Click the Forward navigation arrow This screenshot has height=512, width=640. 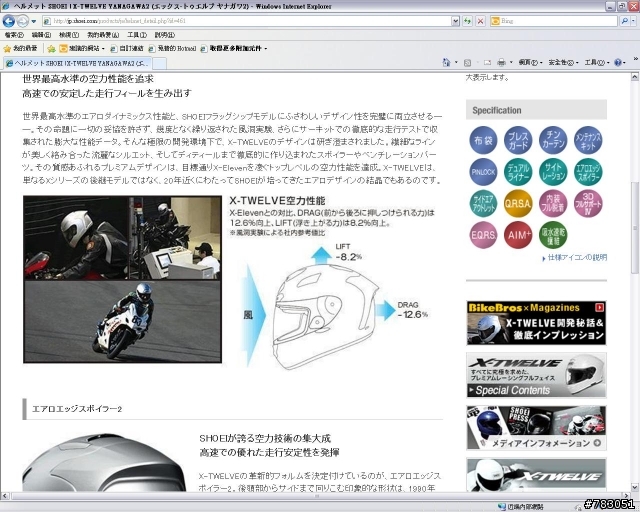point(22,21)
